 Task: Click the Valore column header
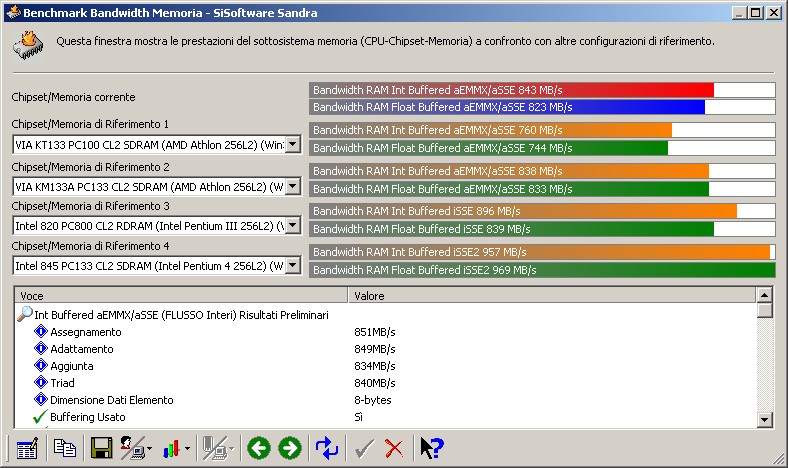pyautogui.click(x=552, y=296)
